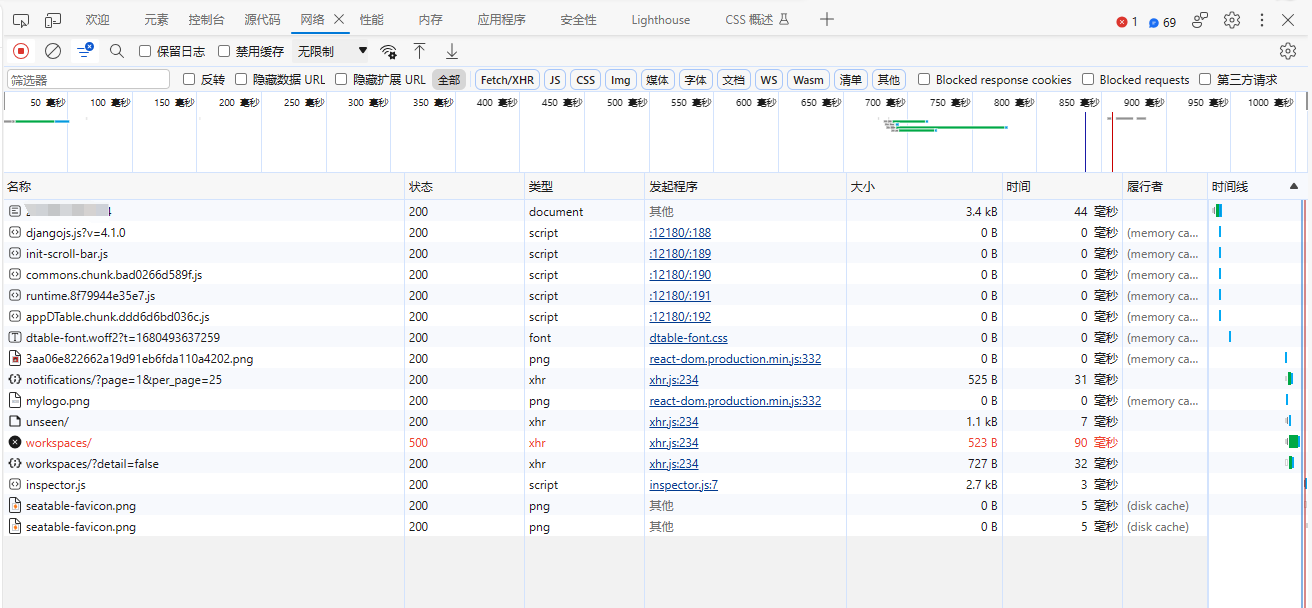Image resolution: width=1312 pixels, height=608 pixels.
Task: Enable the 禁用缓存 checkbox
Action: [224, 51]
